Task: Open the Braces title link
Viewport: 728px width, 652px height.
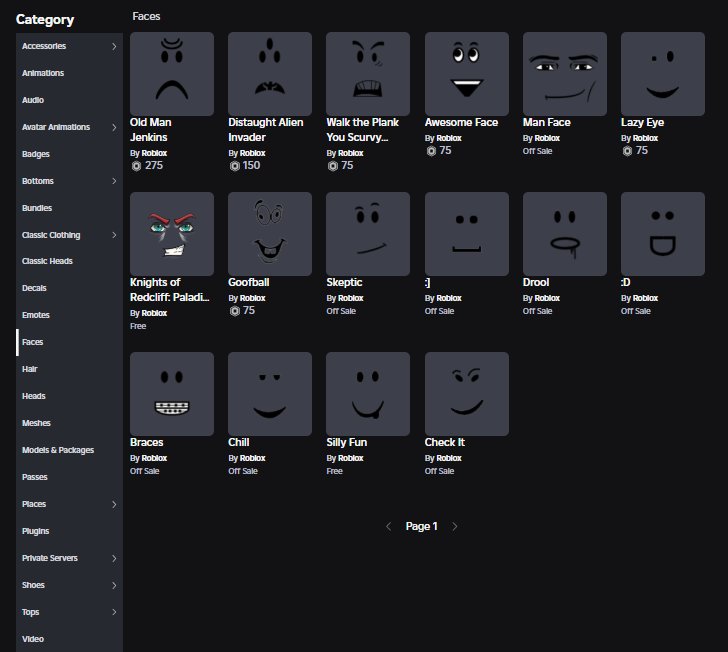Action: click(146, 442)
